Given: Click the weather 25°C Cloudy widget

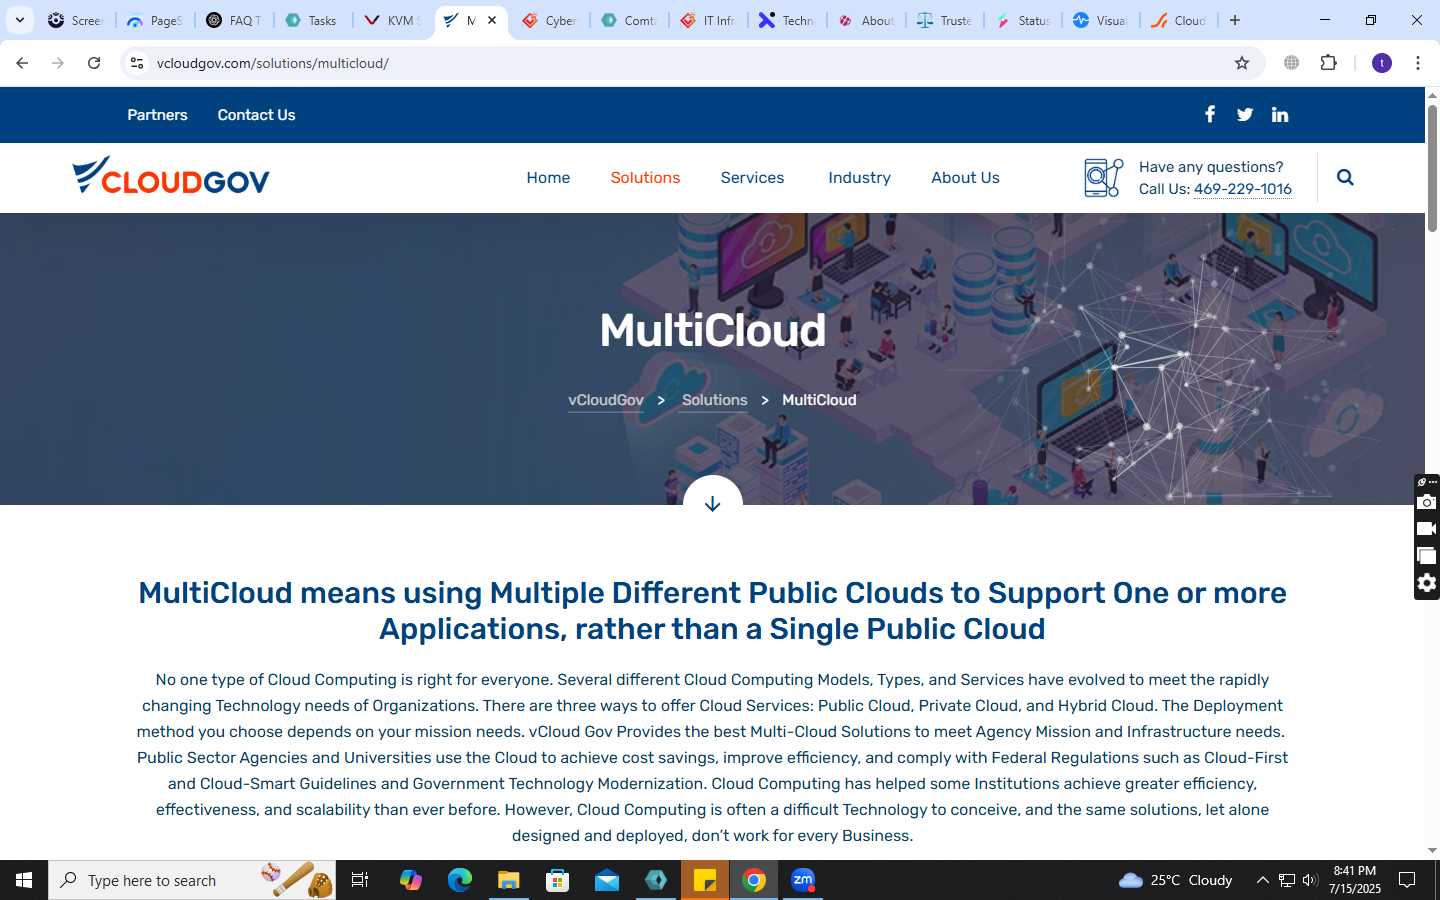Looking at the screenshot, I should [x=1175, y=880].
